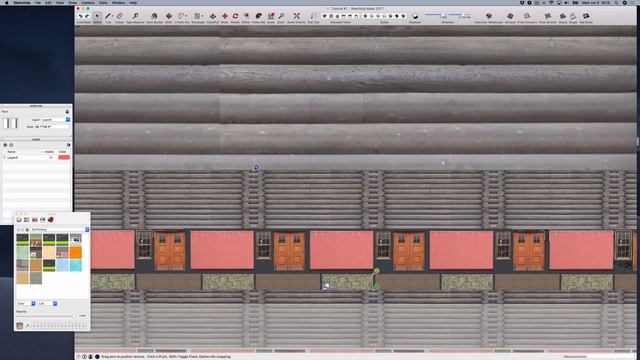Image resolution: width=640 pixels, height=360 pixels.
Task: Click Zoom Extents in toolbar
Action: pyautogui.click(x=296, y=16)
